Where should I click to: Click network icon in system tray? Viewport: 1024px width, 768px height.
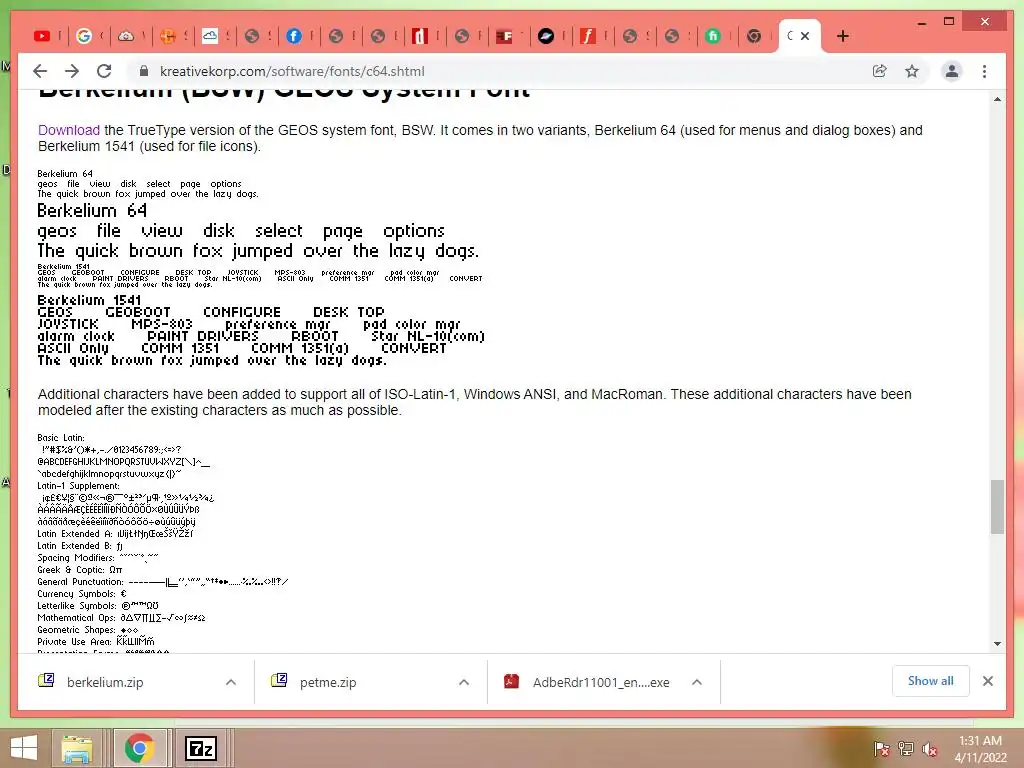[x=906, y=749]
